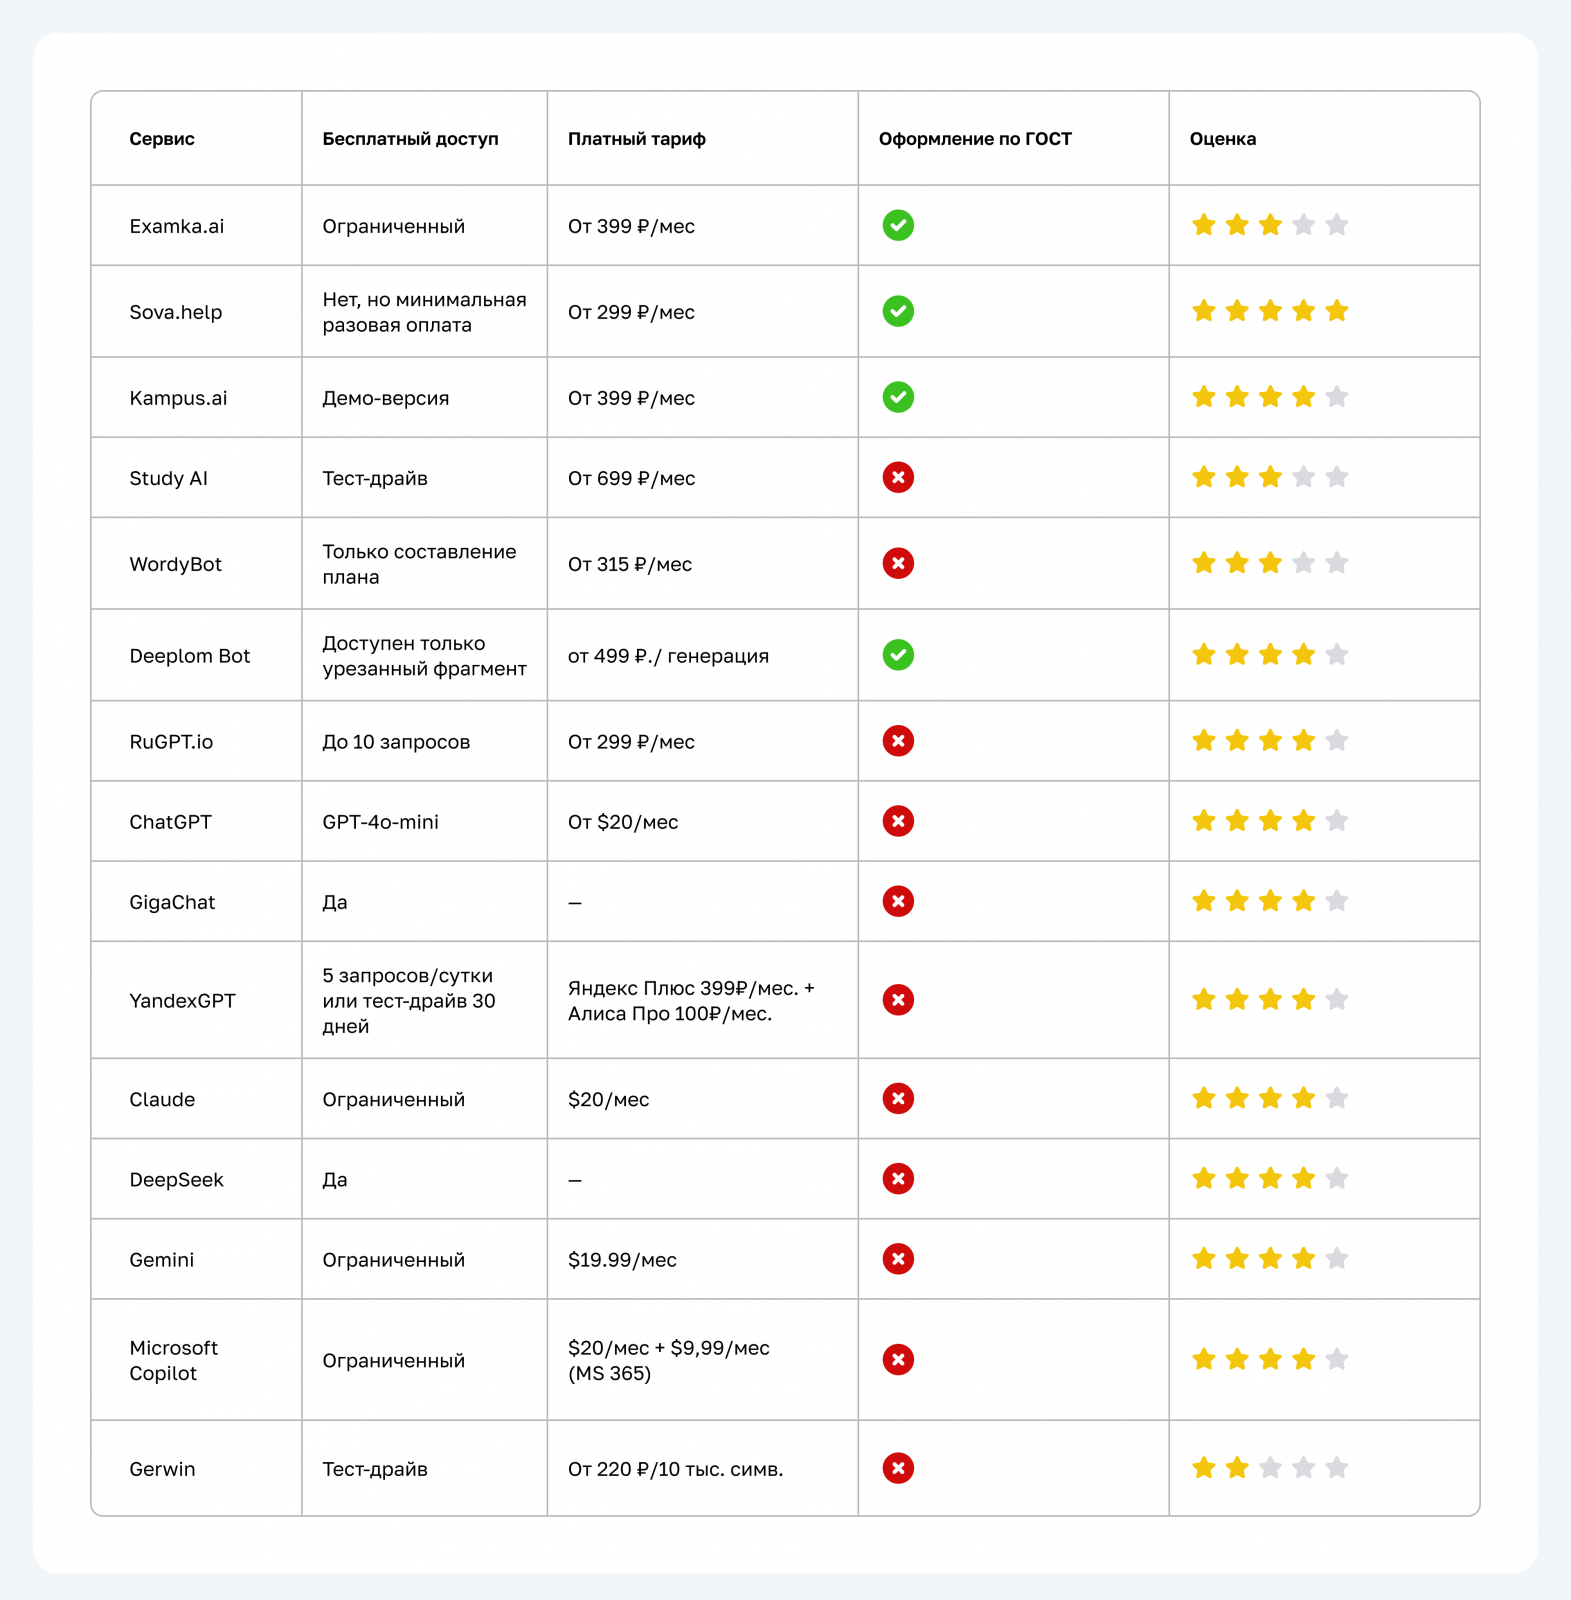Click the red cross in YandexGPT row
This screenshot has width=1571, height=1600.
coord(898,1000)
